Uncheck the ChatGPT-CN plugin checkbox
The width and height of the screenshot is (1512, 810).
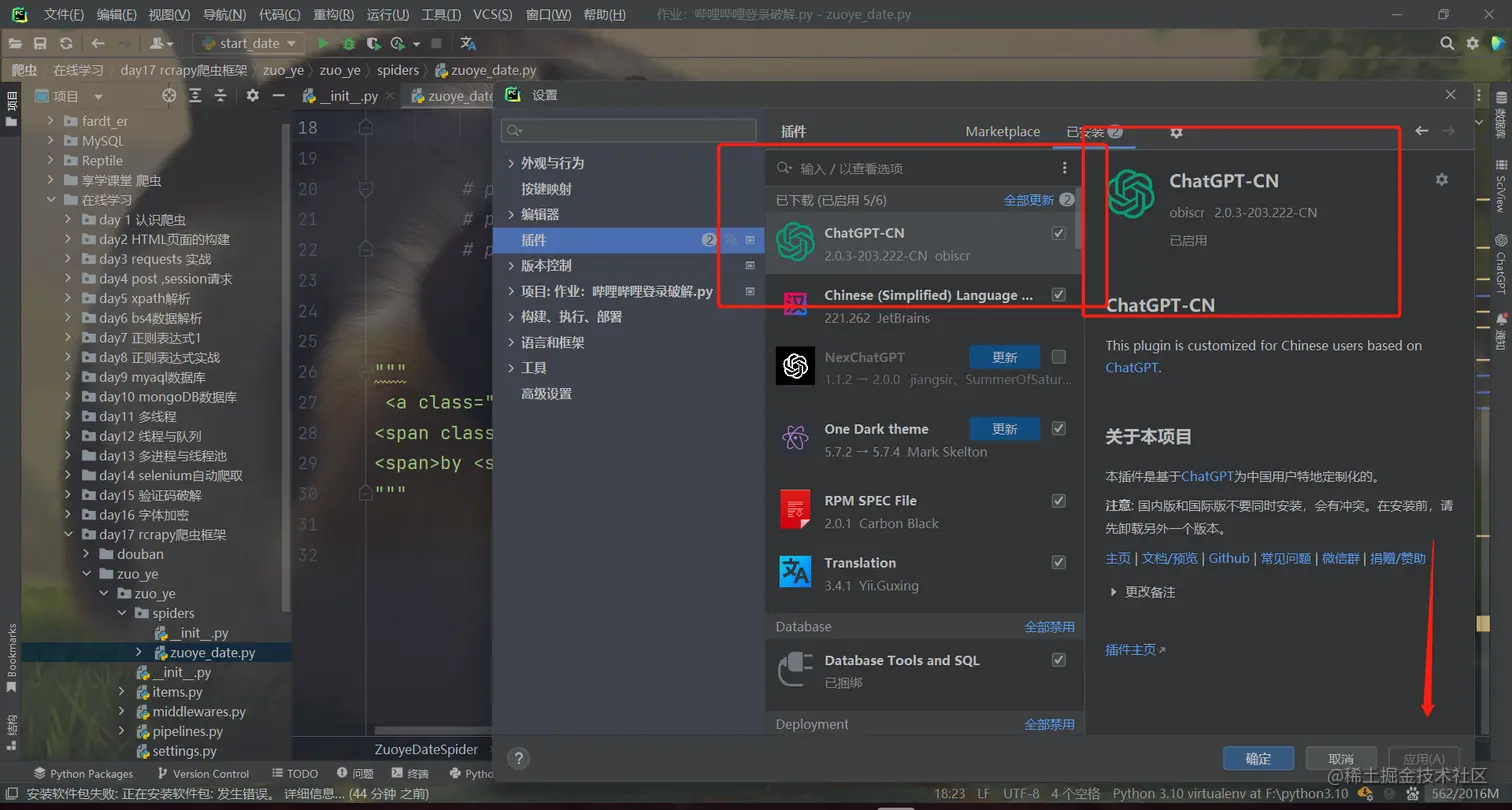pos(1059,233)
